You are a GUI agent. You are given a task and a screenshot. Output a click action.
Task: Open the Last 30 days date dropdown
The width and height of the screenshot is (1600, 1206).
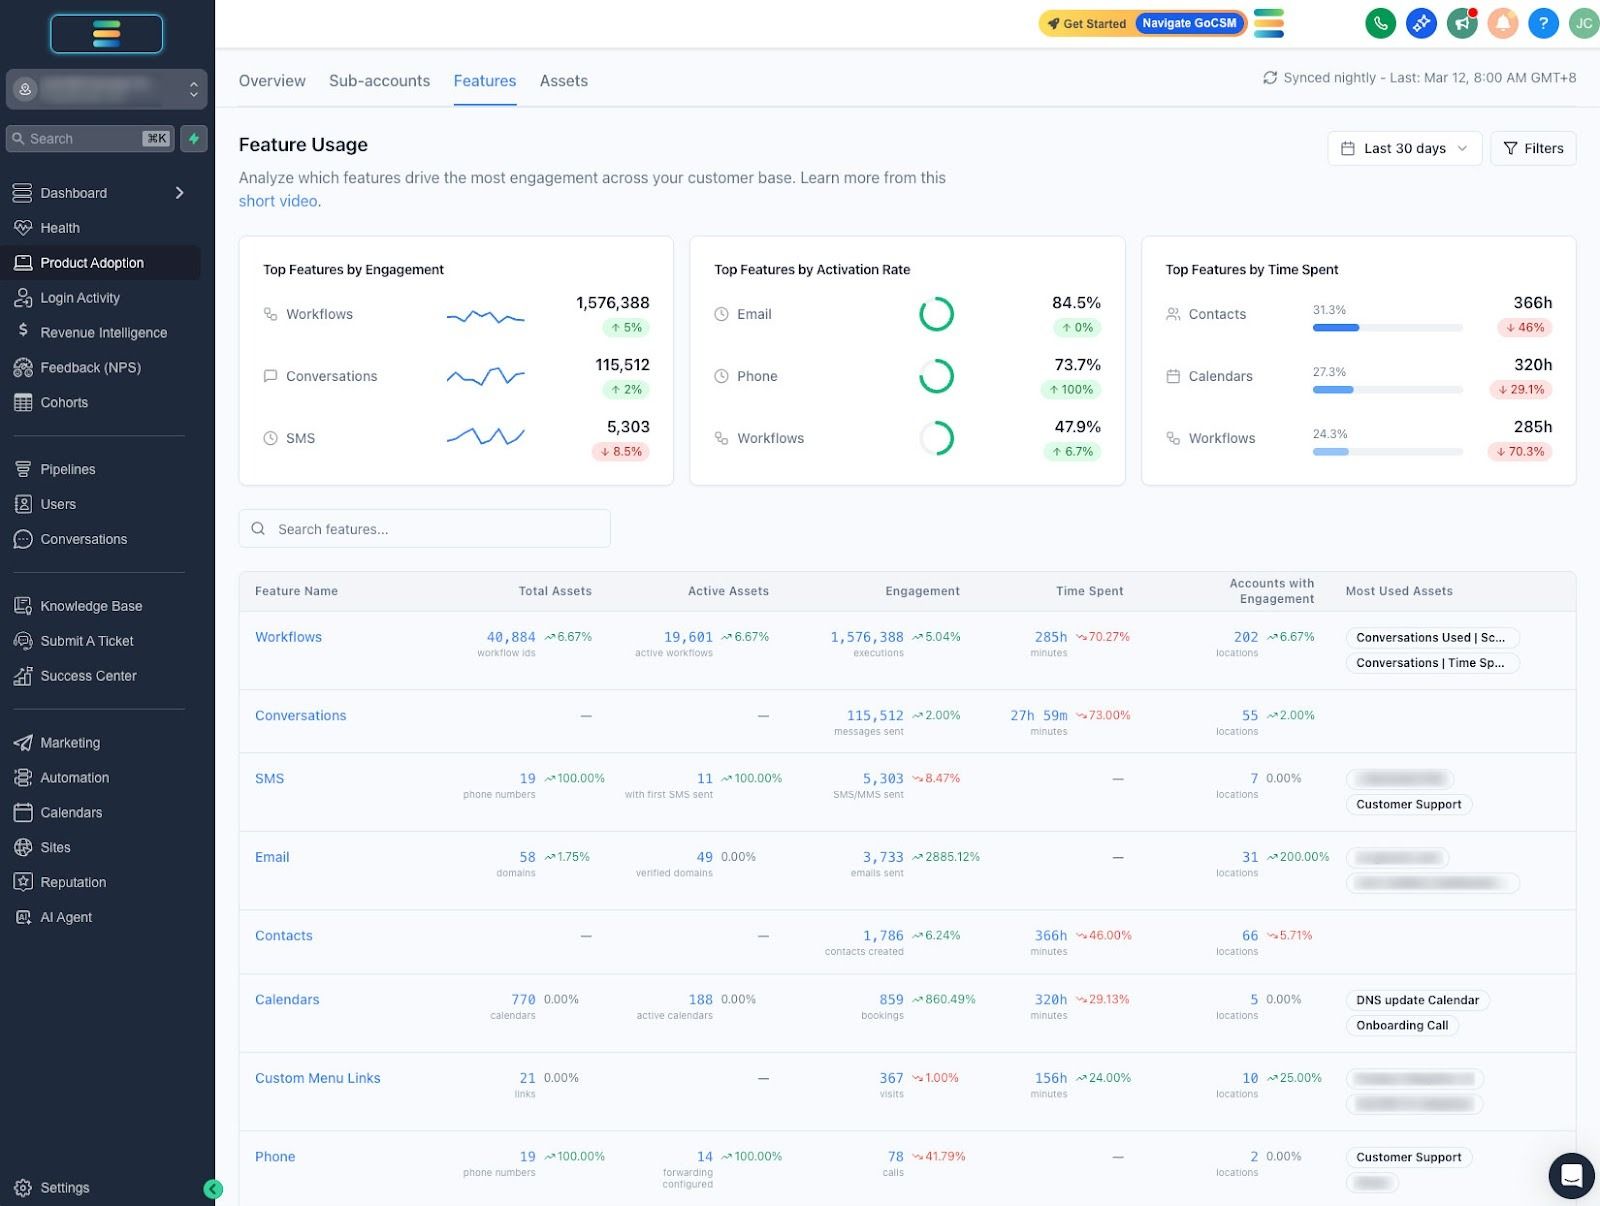pos(1404,148)
